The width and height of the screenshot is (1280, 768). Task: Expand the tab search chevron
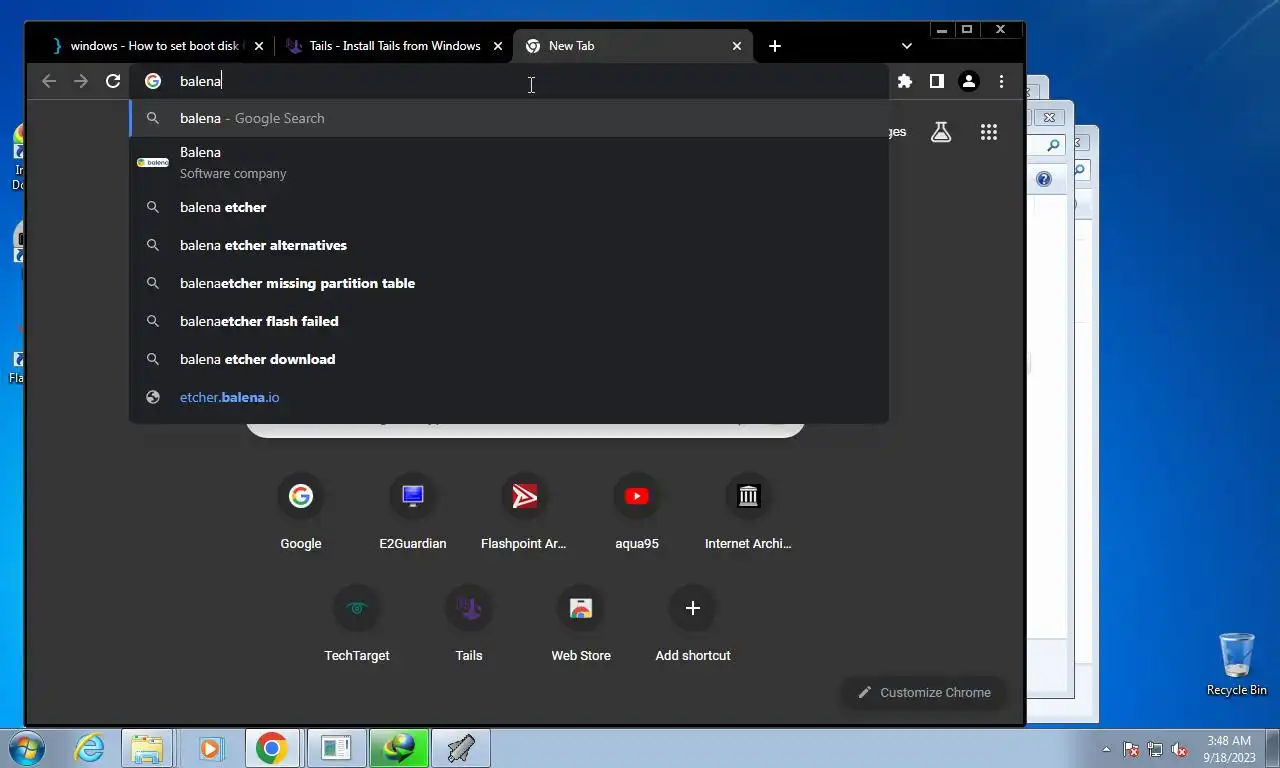pos(906,46)
